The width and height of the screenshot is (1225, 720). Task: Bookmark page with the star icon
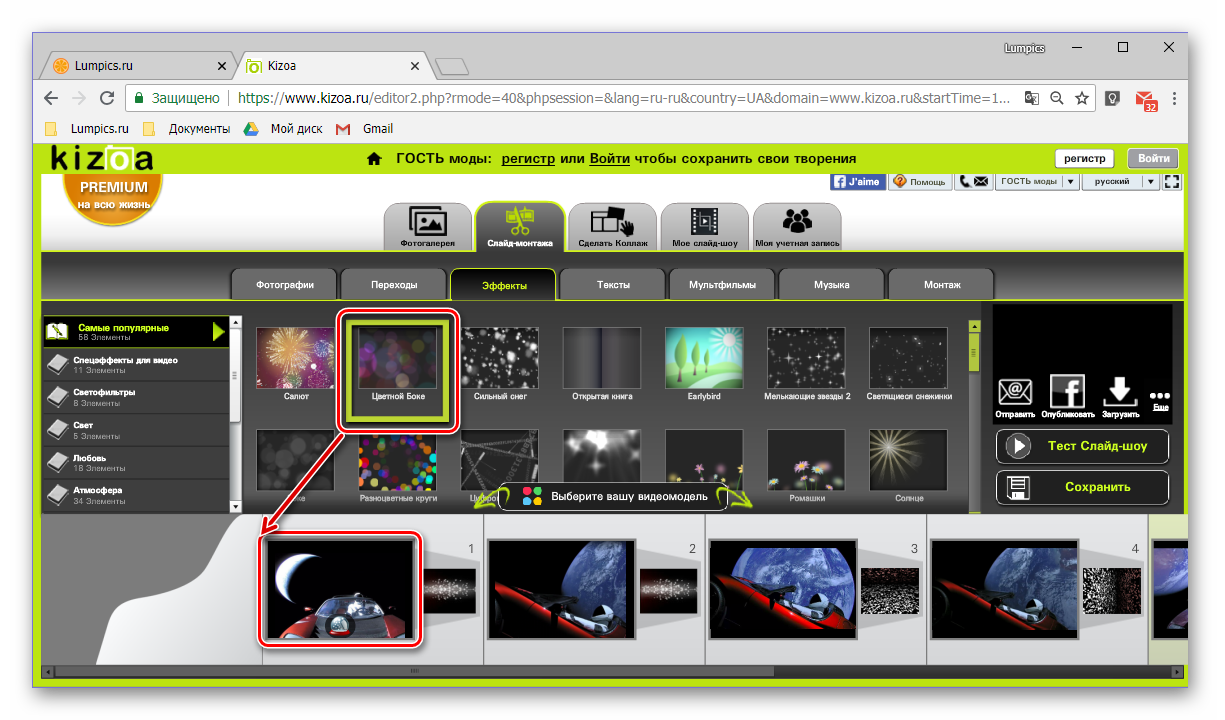1082,98
